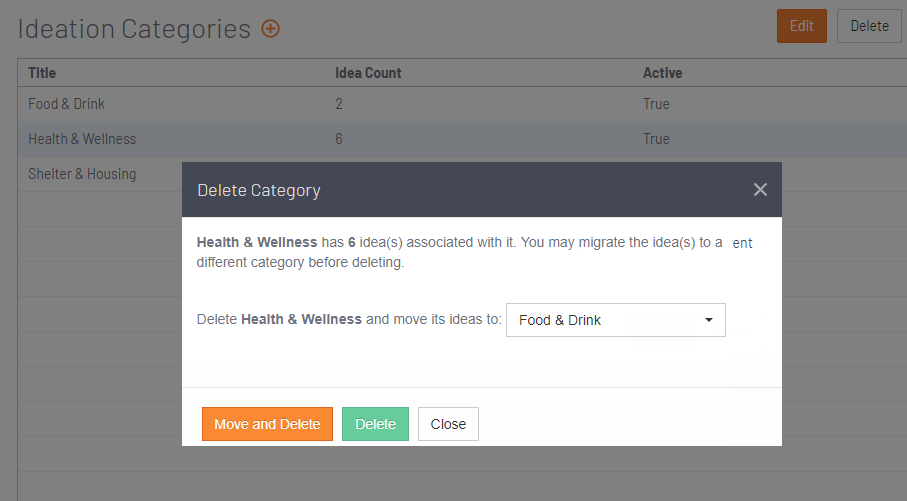This screenshot has height=501, width=907.
Task: Select the Shelter & Housing category row
Action: click(99, 174)
